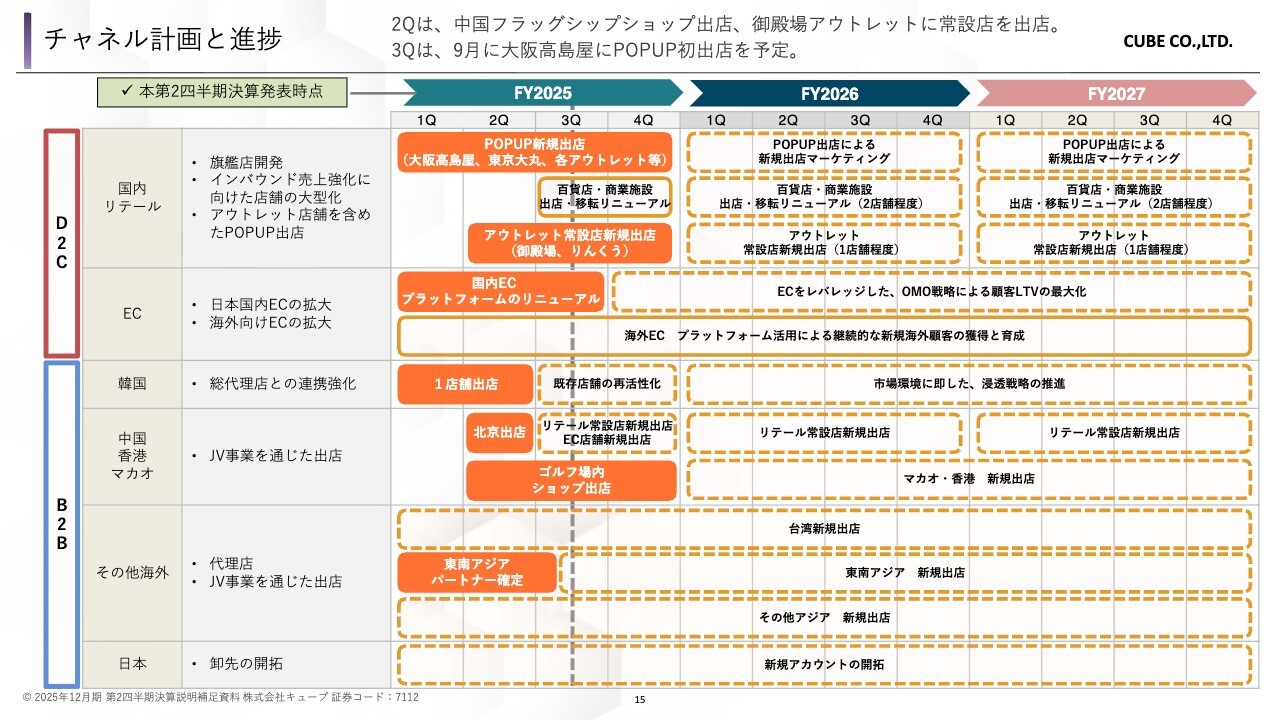Image resolution: width=1280 pixels, height=720 pixels.
Task: Click the POPUP新規出店 (大阪高島屋…) orange box
Action: pos(535,152)
